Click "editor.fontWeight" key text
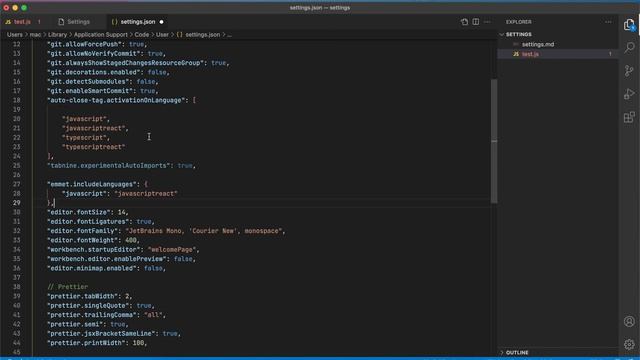Image resolution: width=640 pixels, height=360 pixels. 83,240
